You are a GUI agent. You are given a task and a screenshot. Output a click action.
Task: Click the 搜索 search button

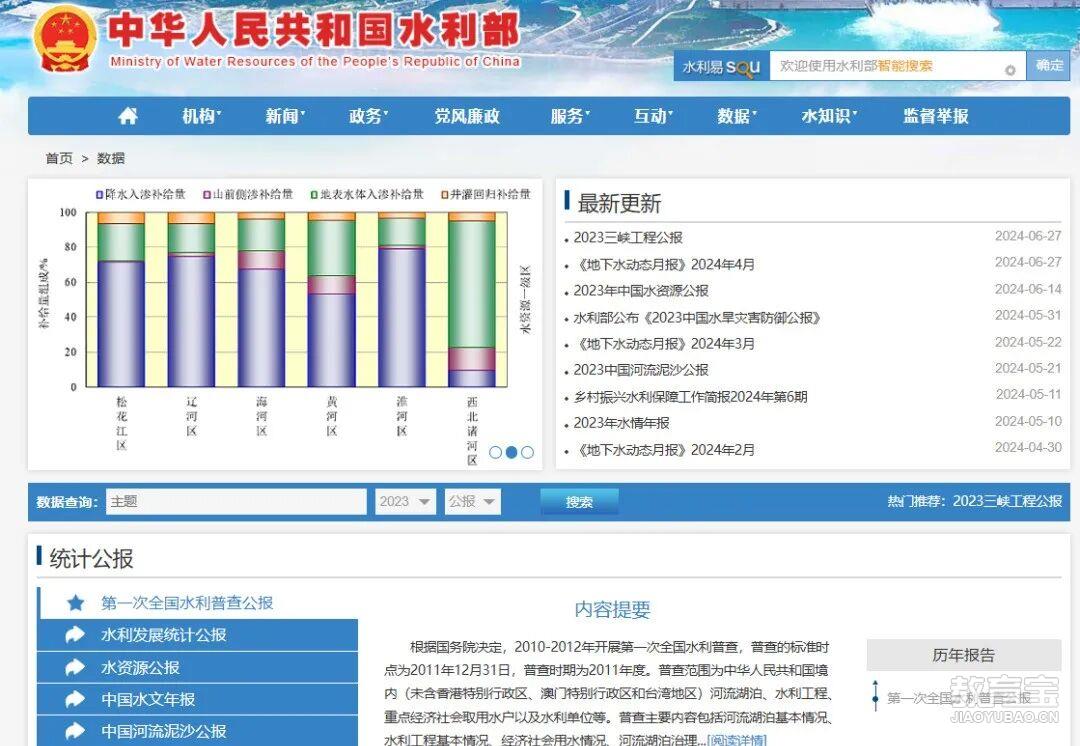point(579,502)
